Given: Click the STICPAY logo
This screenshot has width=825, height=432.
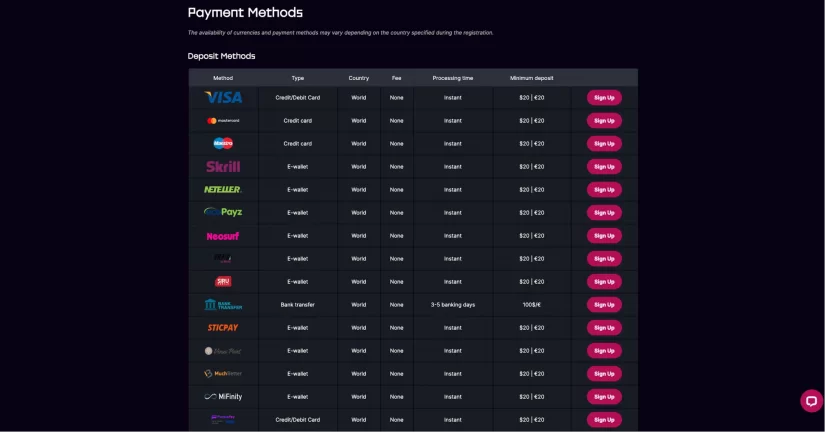Looking at the screenshot, I should coord(223,327).
